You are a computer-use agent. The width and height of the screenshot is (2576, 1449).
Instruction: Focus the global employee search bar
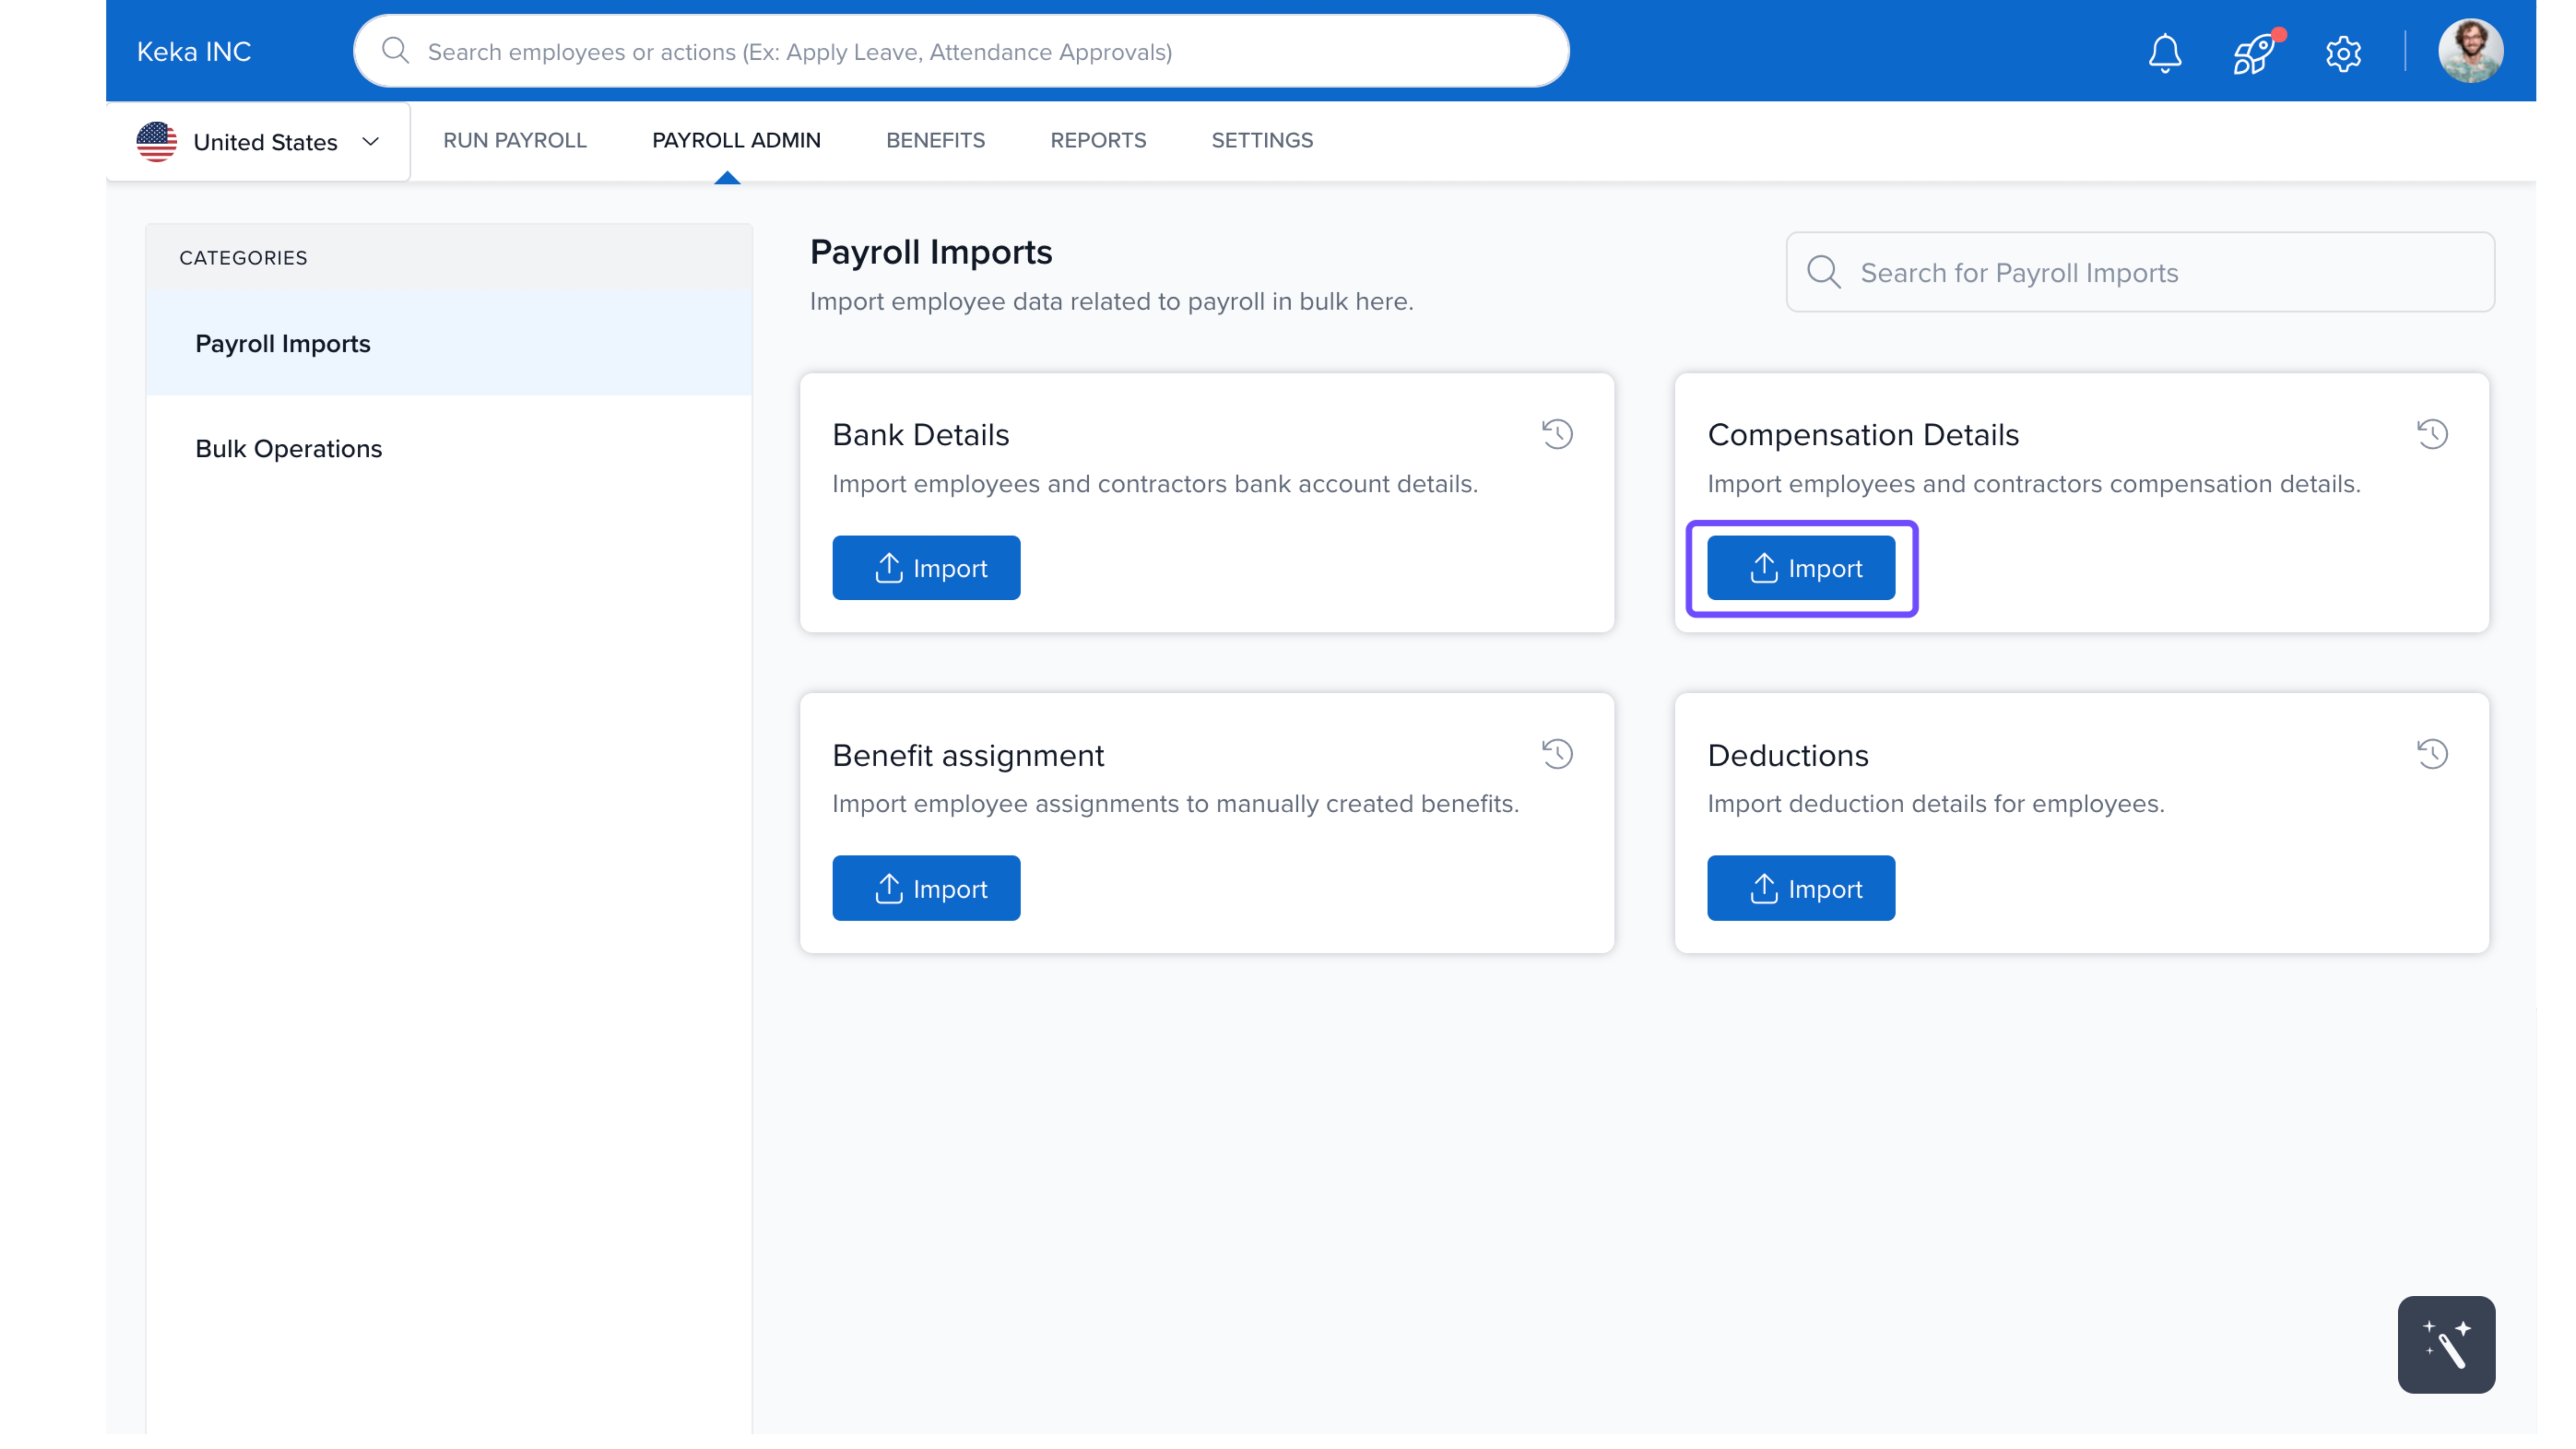click(960, 51)
